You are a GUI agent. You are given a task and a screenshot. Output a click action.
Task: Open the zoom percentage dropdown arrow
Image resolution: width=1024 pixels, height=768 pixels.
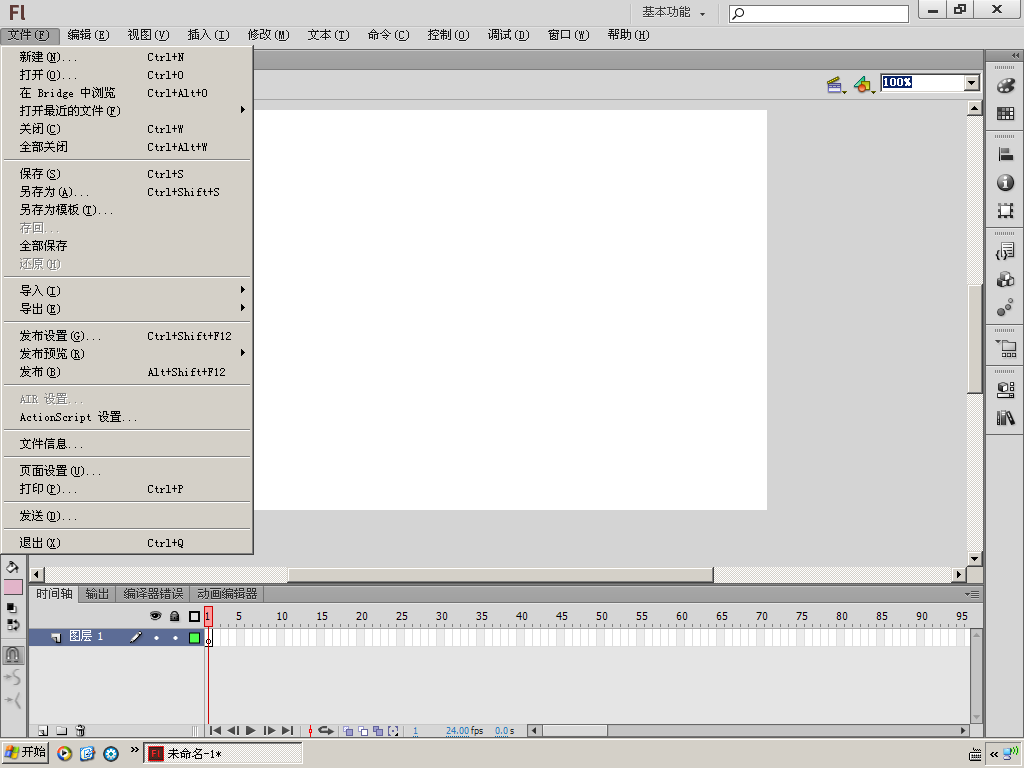click(x=972, y=82)
